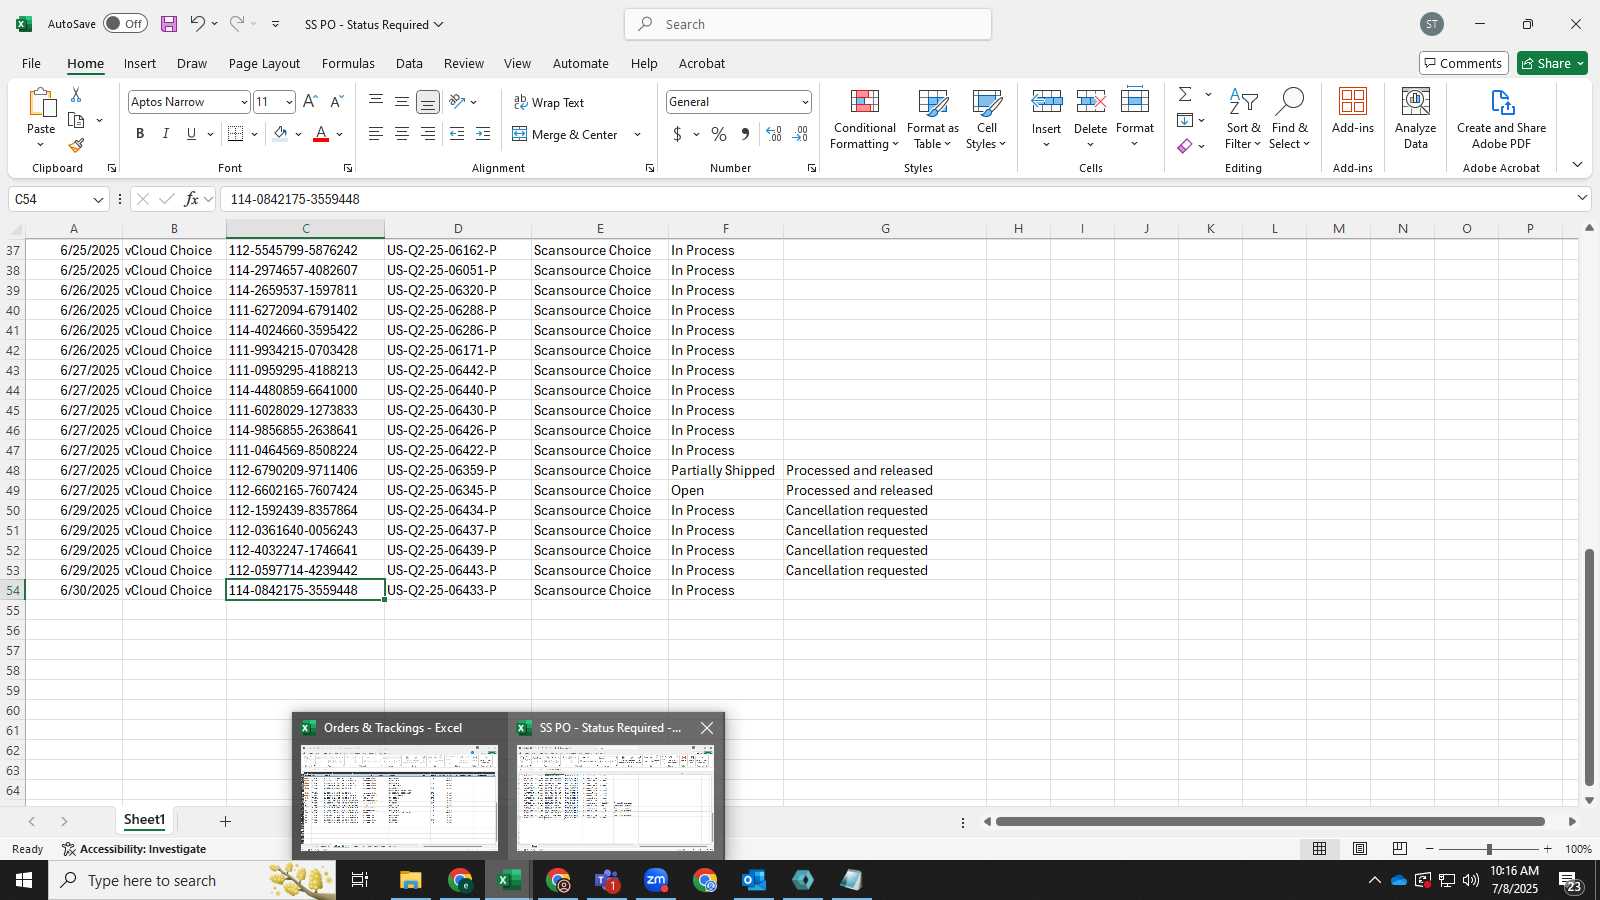The image size is (1600, 900).
Task: Select the Sheet1 tab
Action: coord(144,820)
